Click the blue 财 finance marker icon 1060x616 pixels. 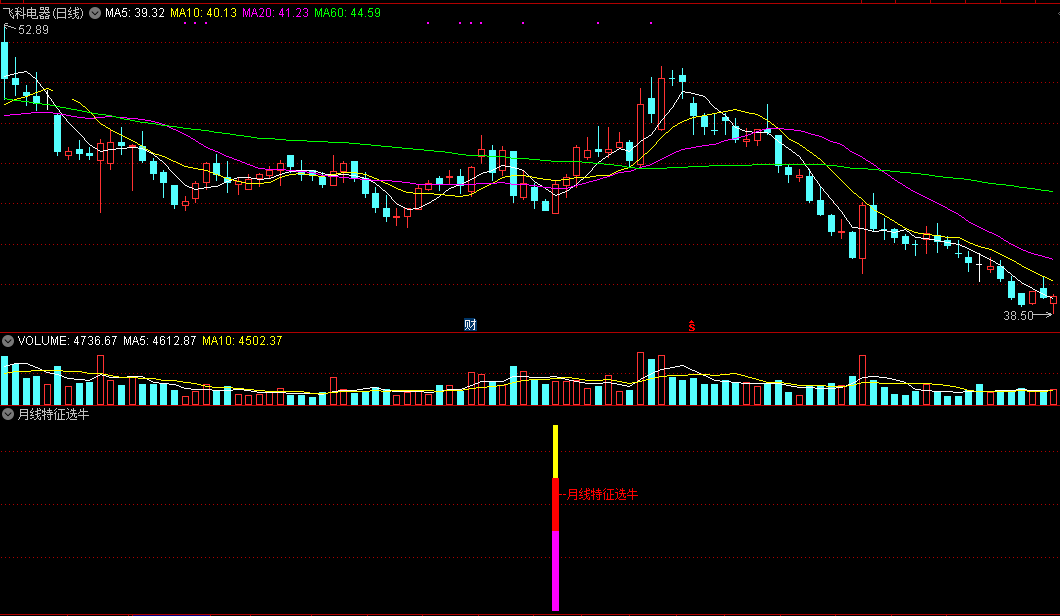[471, 325]
